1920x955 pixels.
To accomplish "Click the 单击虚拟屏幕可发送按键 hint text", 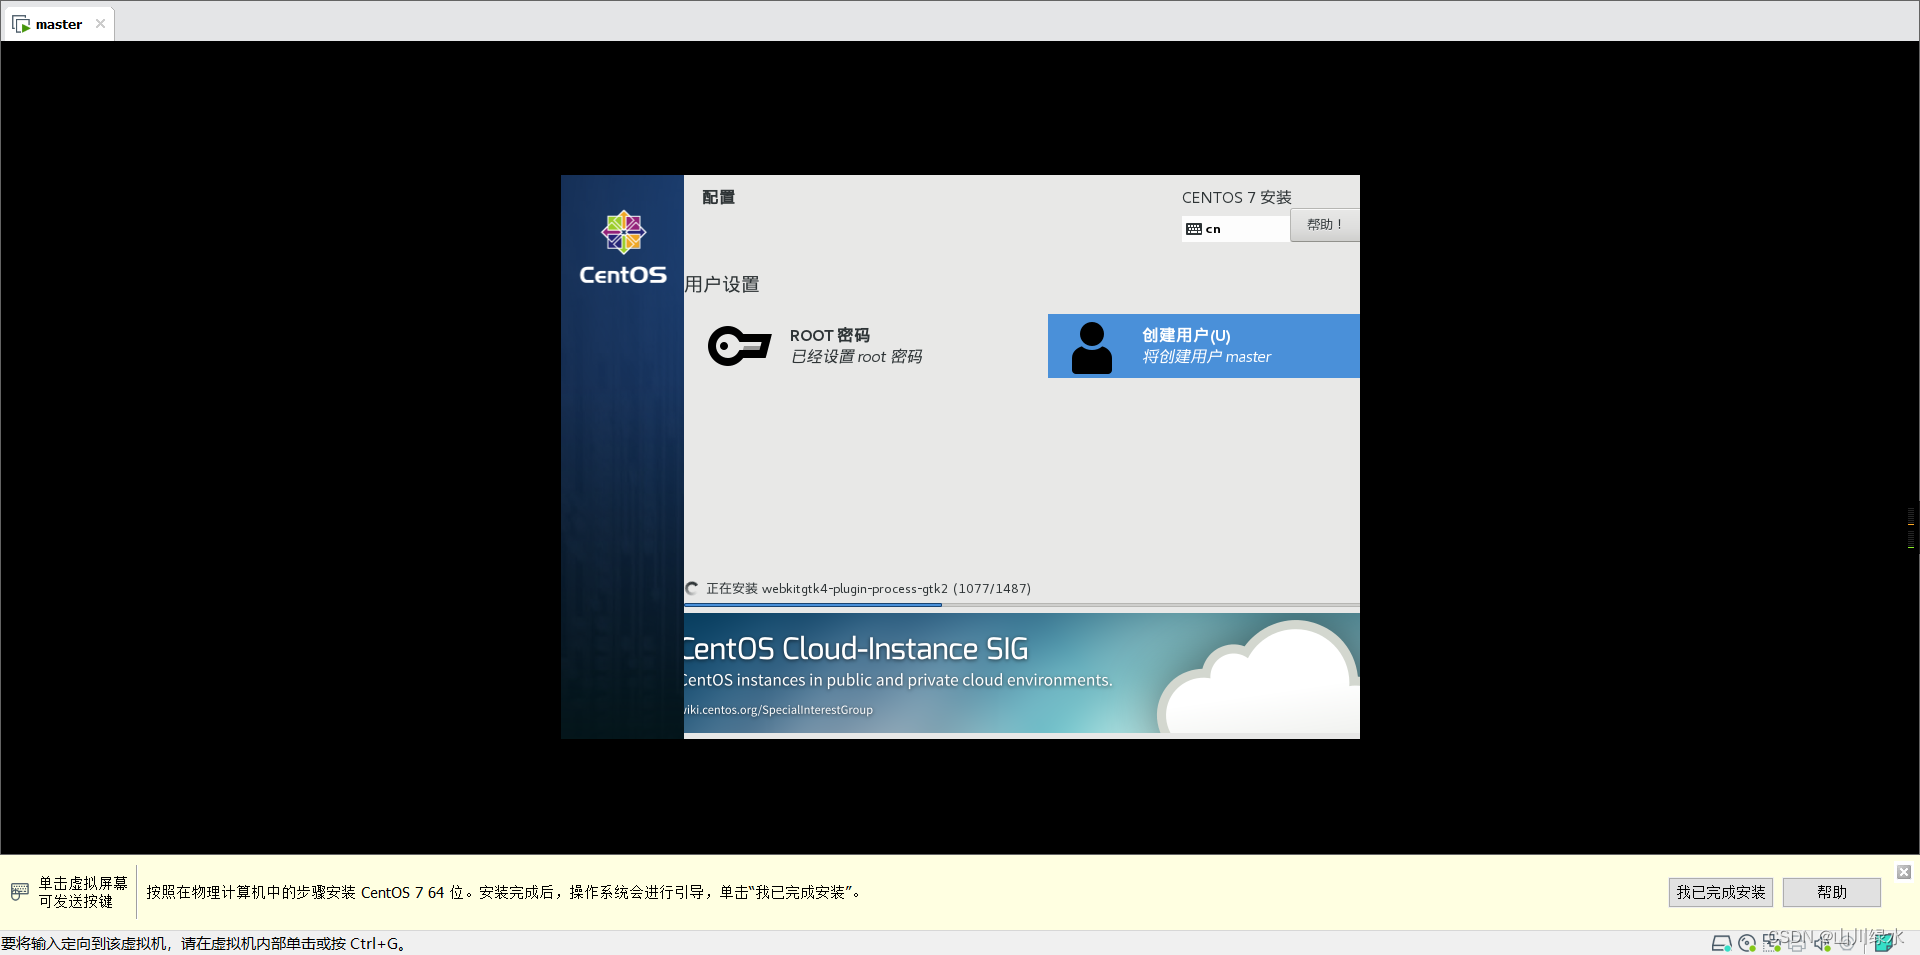I will 83,892.
